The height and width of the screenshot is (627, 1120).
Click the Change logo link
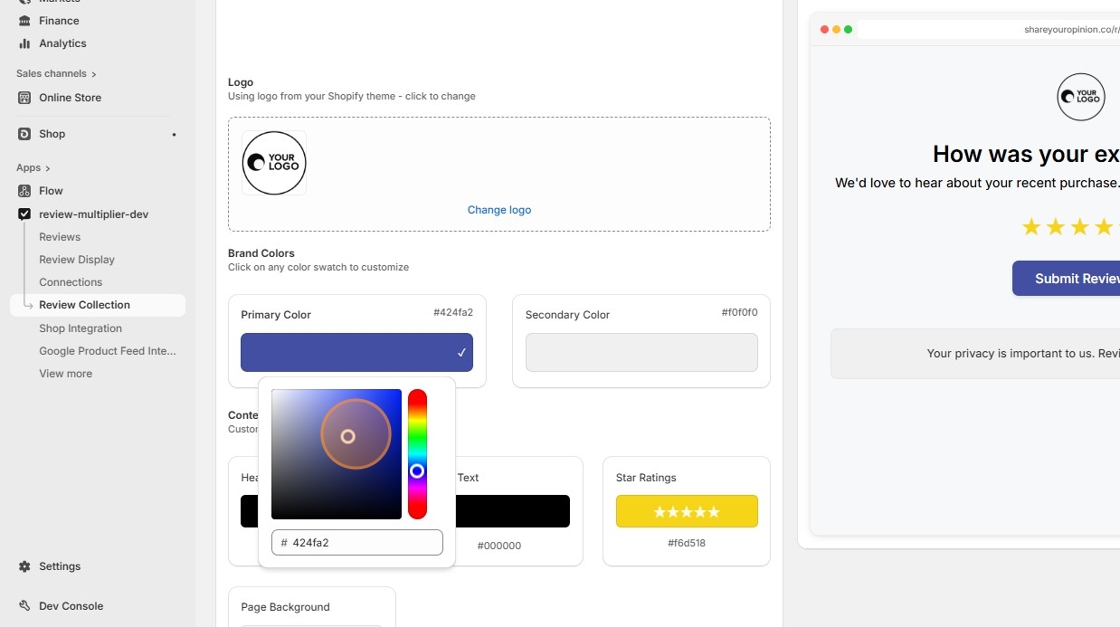tap(499, 209)
